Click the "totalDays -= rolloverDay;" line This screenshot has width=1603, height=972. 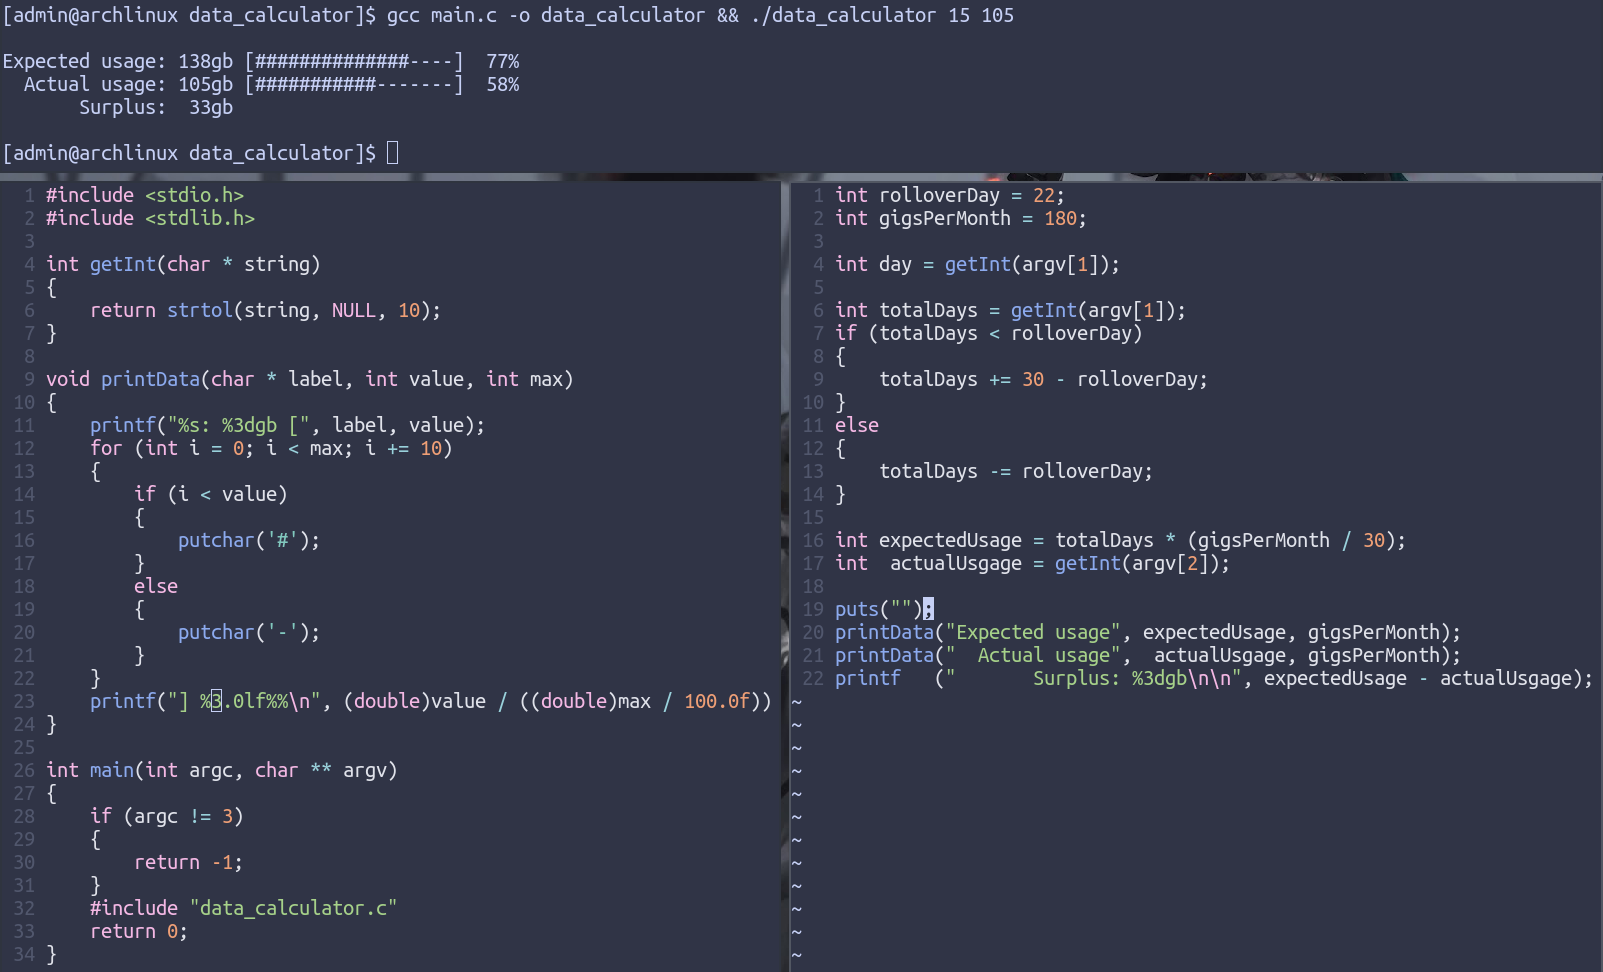click(1016, 471)
